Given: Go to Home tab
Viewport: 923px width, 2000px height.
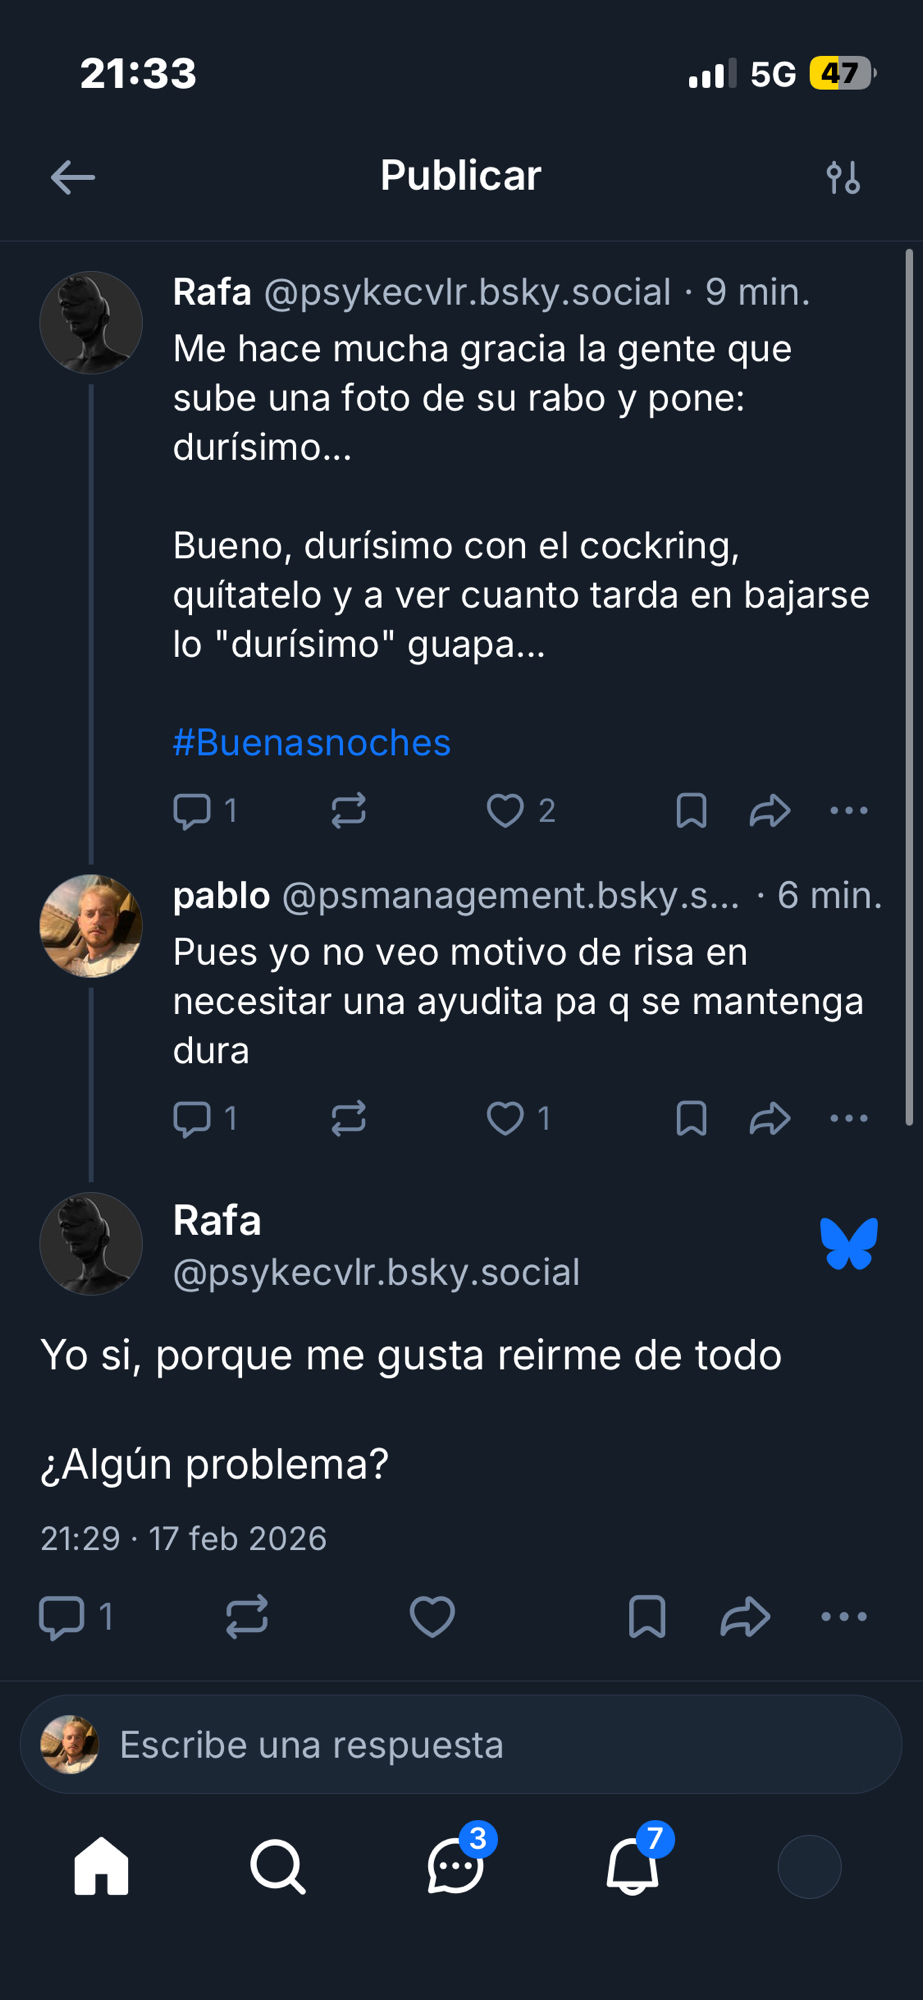Looking at the screenshot, I should click(x=102, y=1867).
